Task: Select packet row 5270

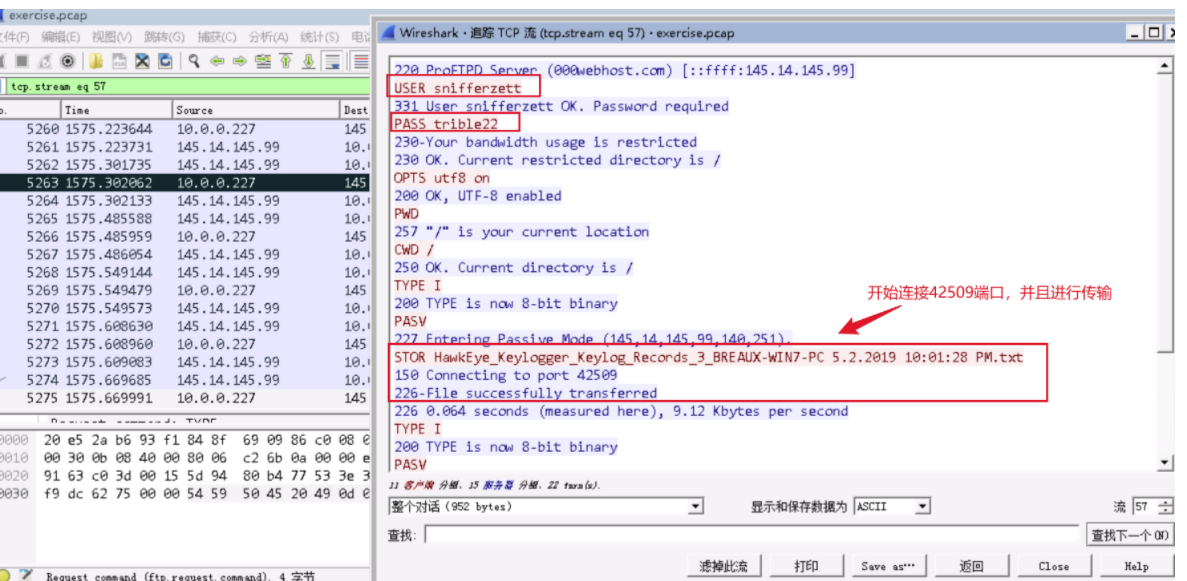Action: (x=185, y=308)
